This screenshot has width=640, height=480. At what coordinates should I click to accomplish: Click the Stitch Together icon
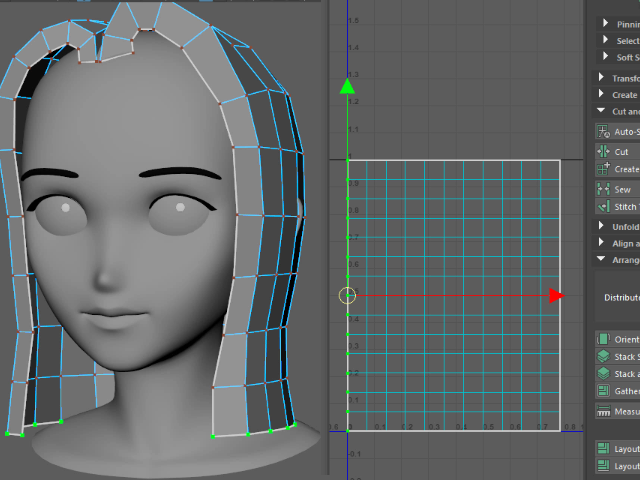[x=603, y=206]
